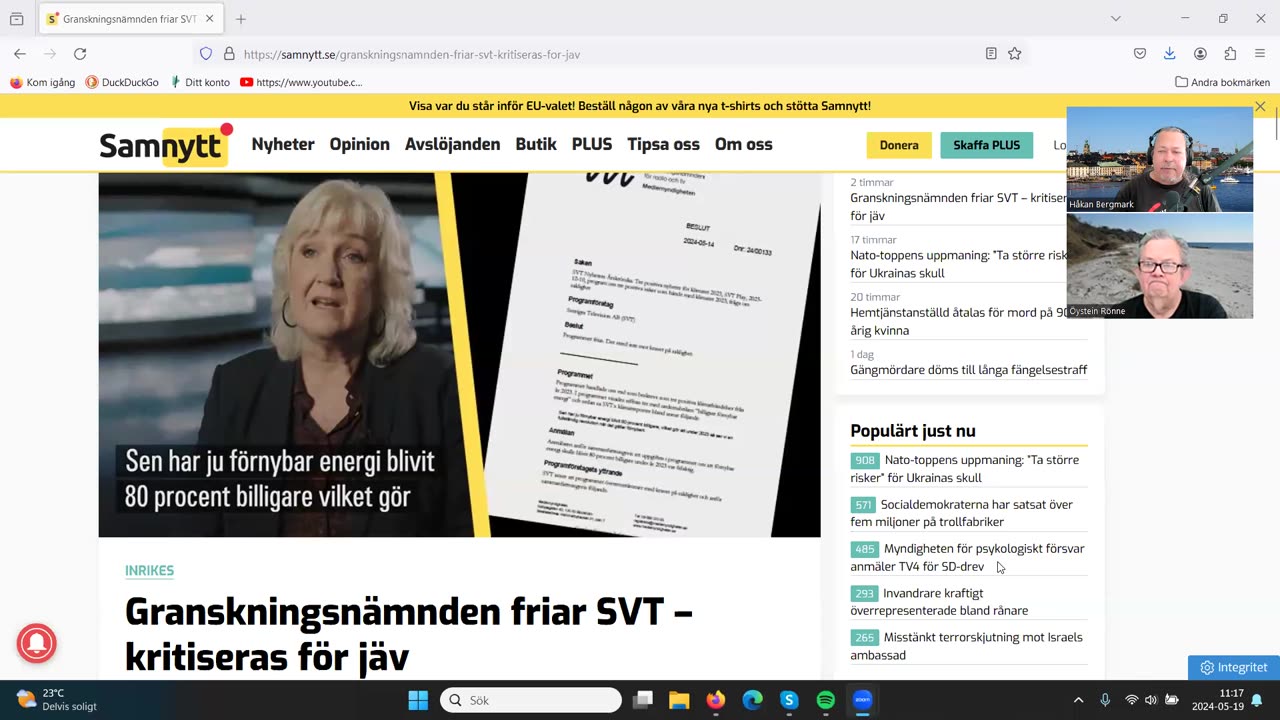Dismiss the yellow EU-valet banner
The image size is (1280, 720).
pos(1260,106)
